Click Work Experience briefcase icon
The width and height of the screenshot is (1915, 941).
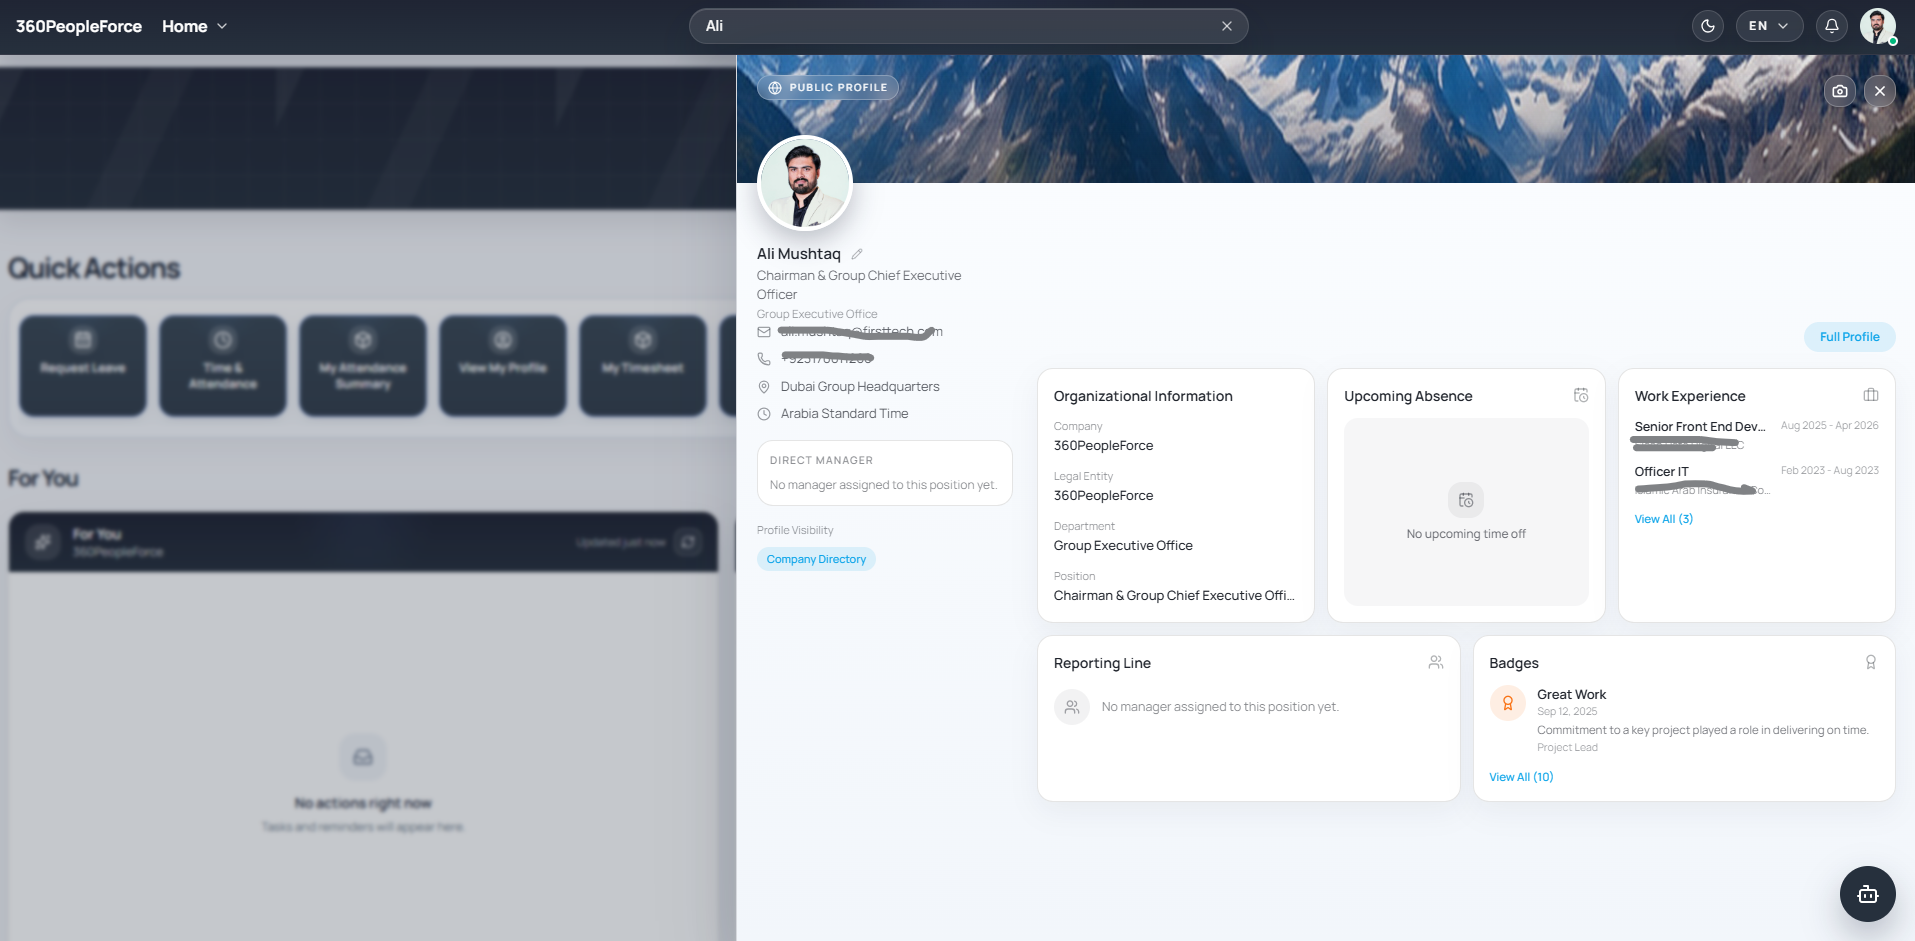(1871, 395)
